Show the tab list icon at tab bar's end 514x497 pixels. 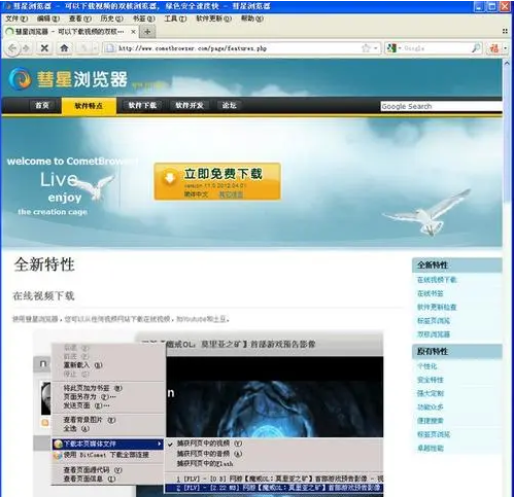click(x=505, y=31)
